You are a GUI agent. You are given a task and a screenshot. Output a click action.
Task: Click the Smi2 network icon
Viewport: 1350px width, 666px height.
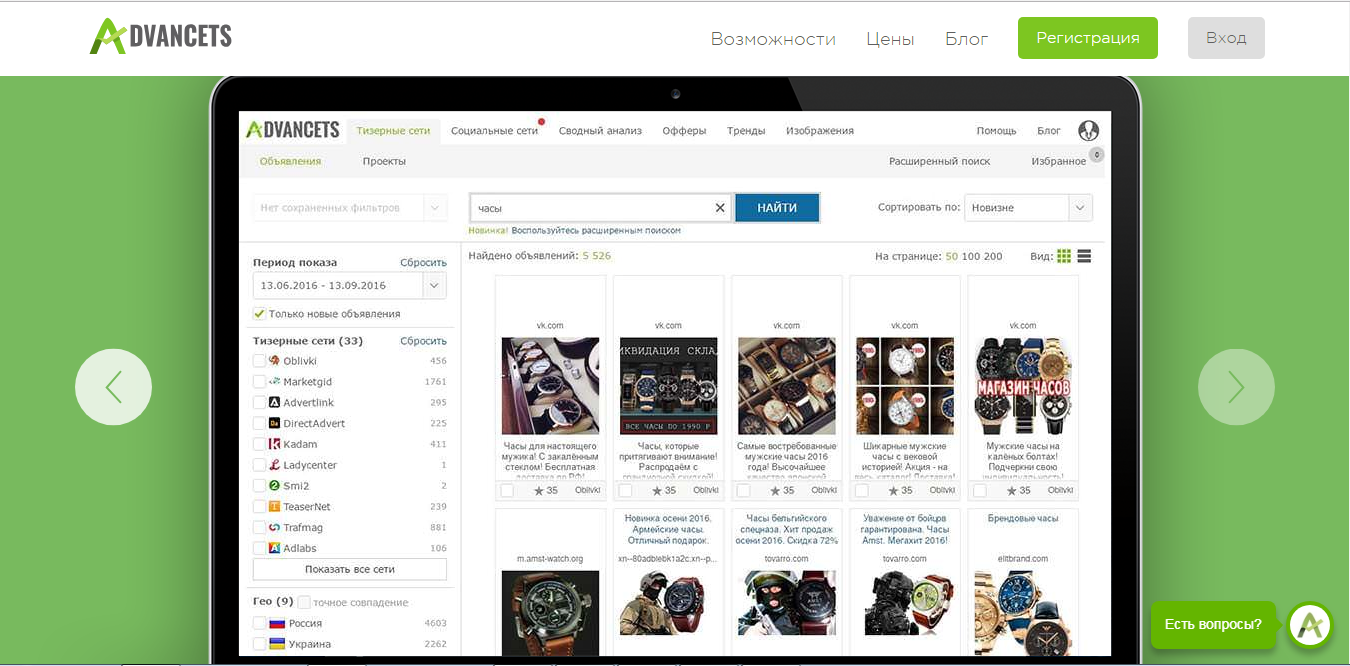click(274, 486)
